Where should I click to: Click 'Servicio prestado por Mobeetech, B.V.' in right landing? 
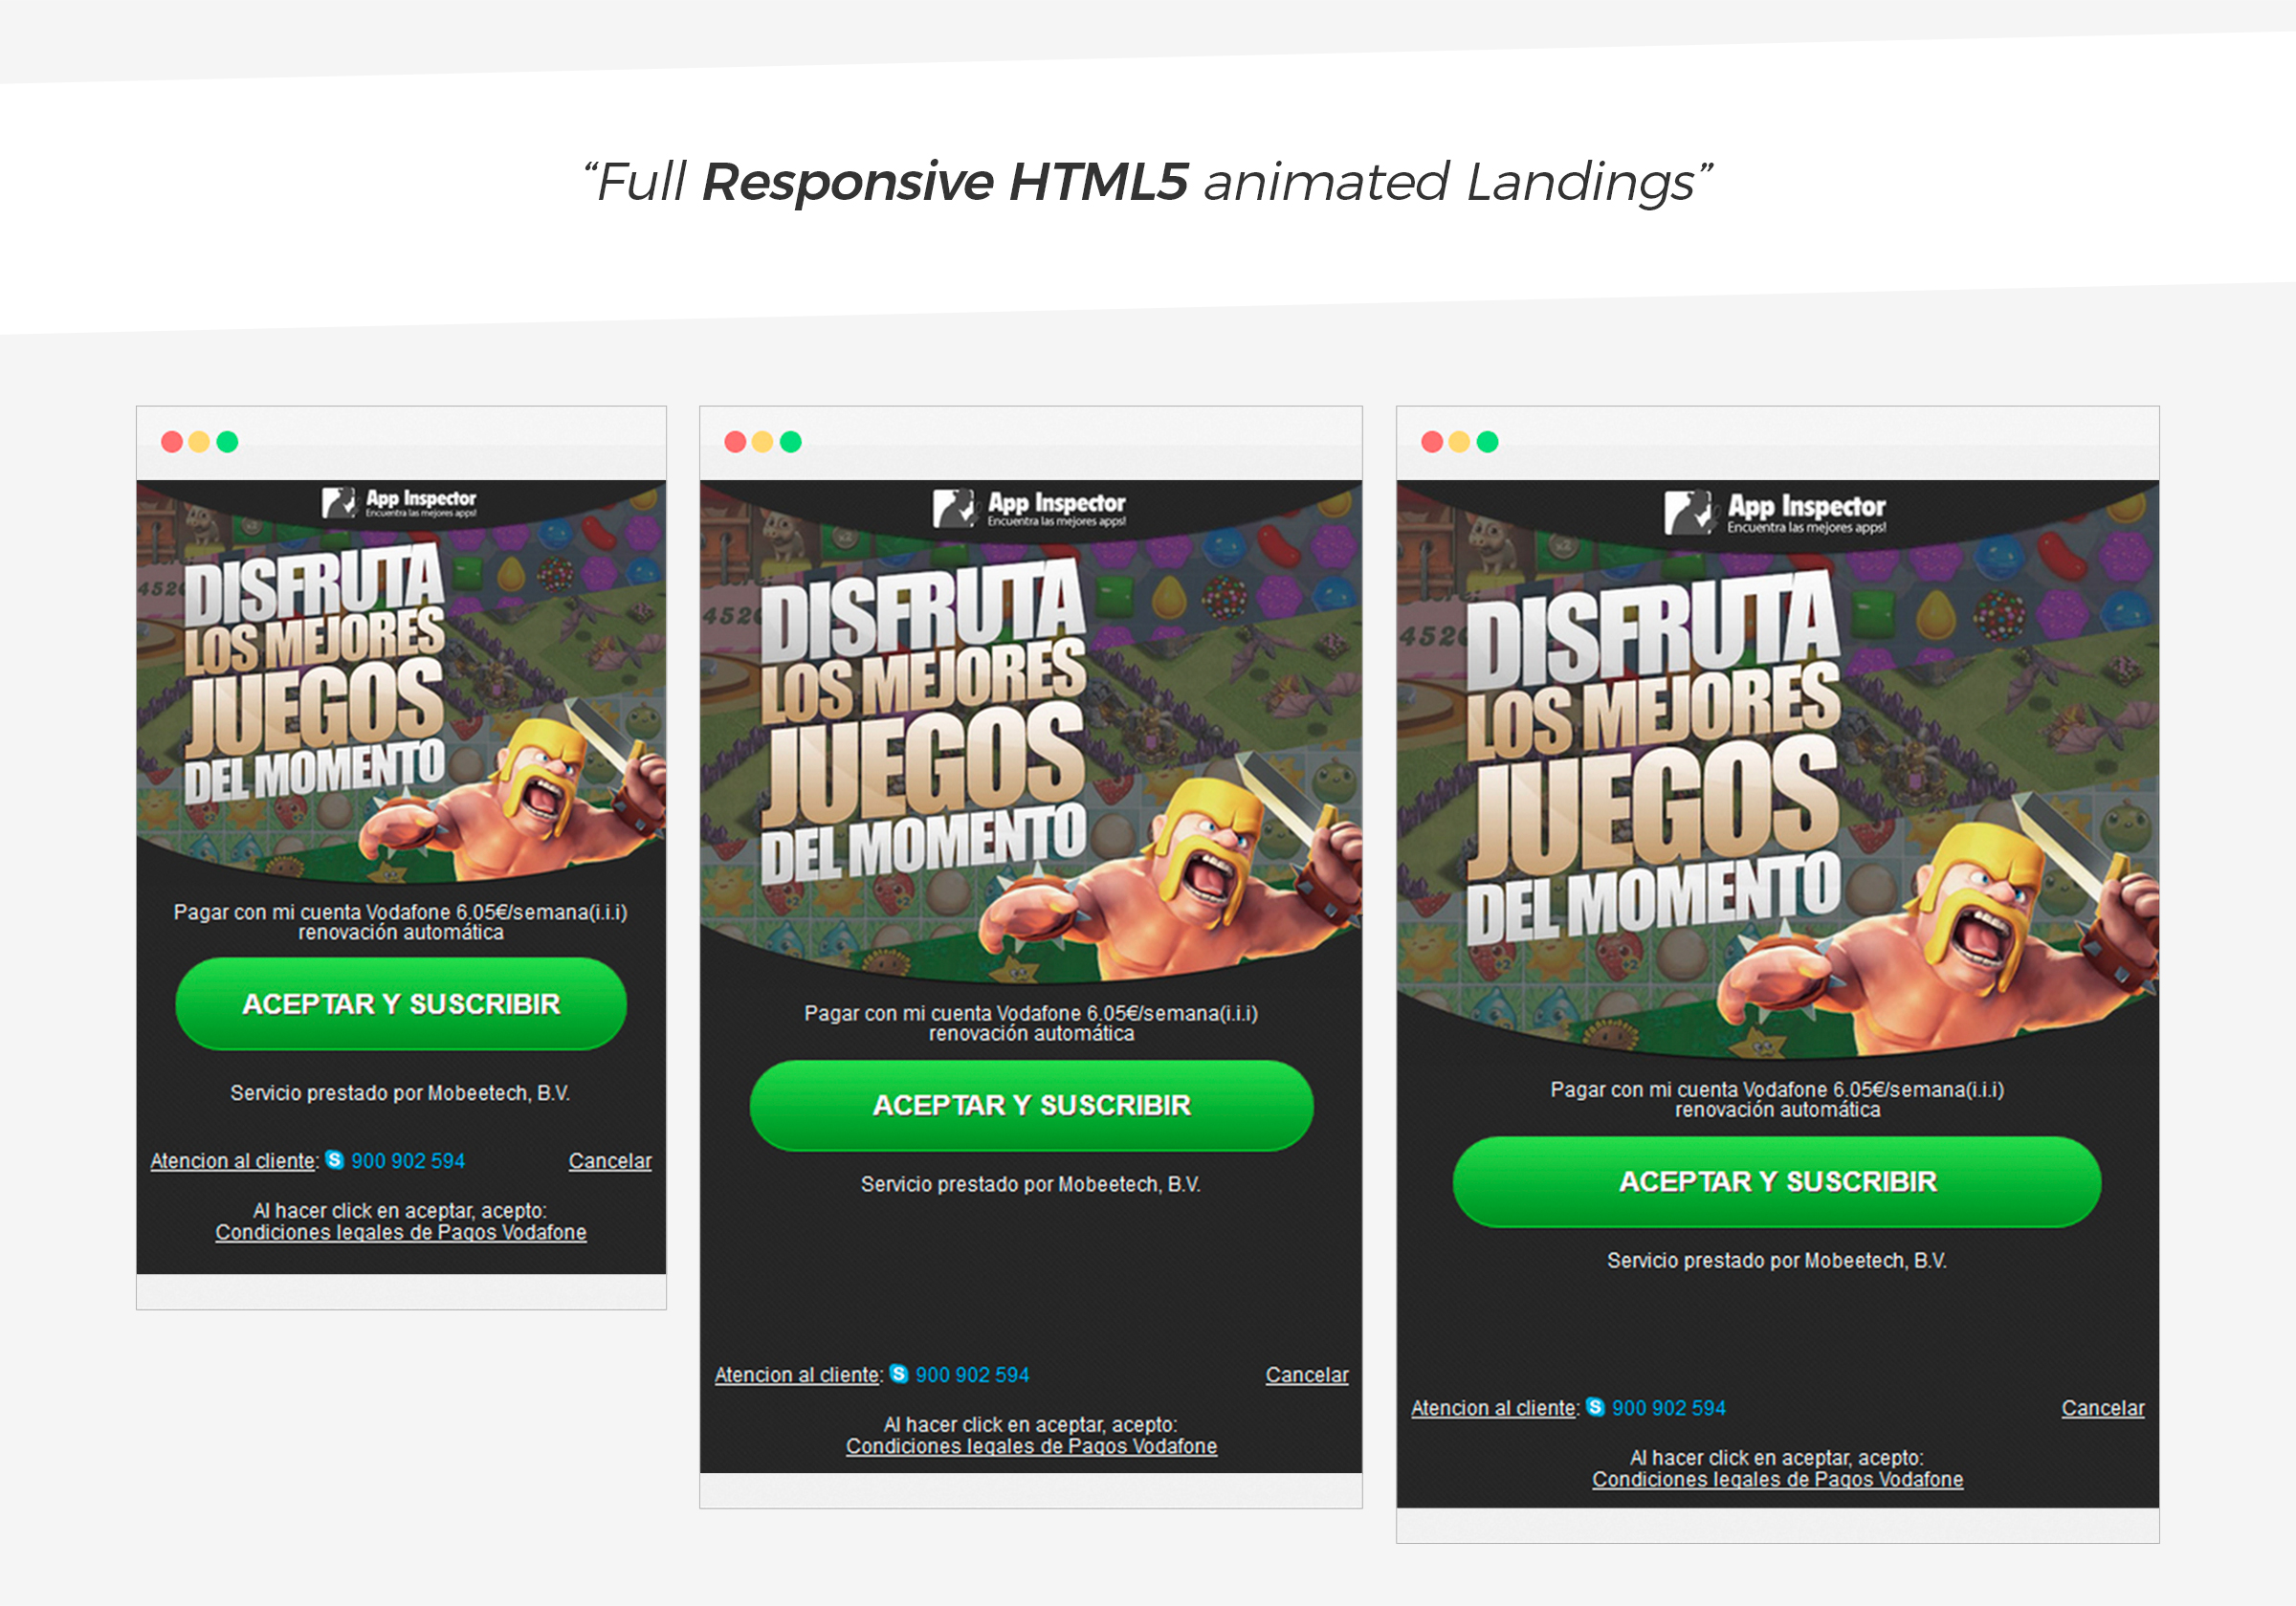tap(1777, 1260)
